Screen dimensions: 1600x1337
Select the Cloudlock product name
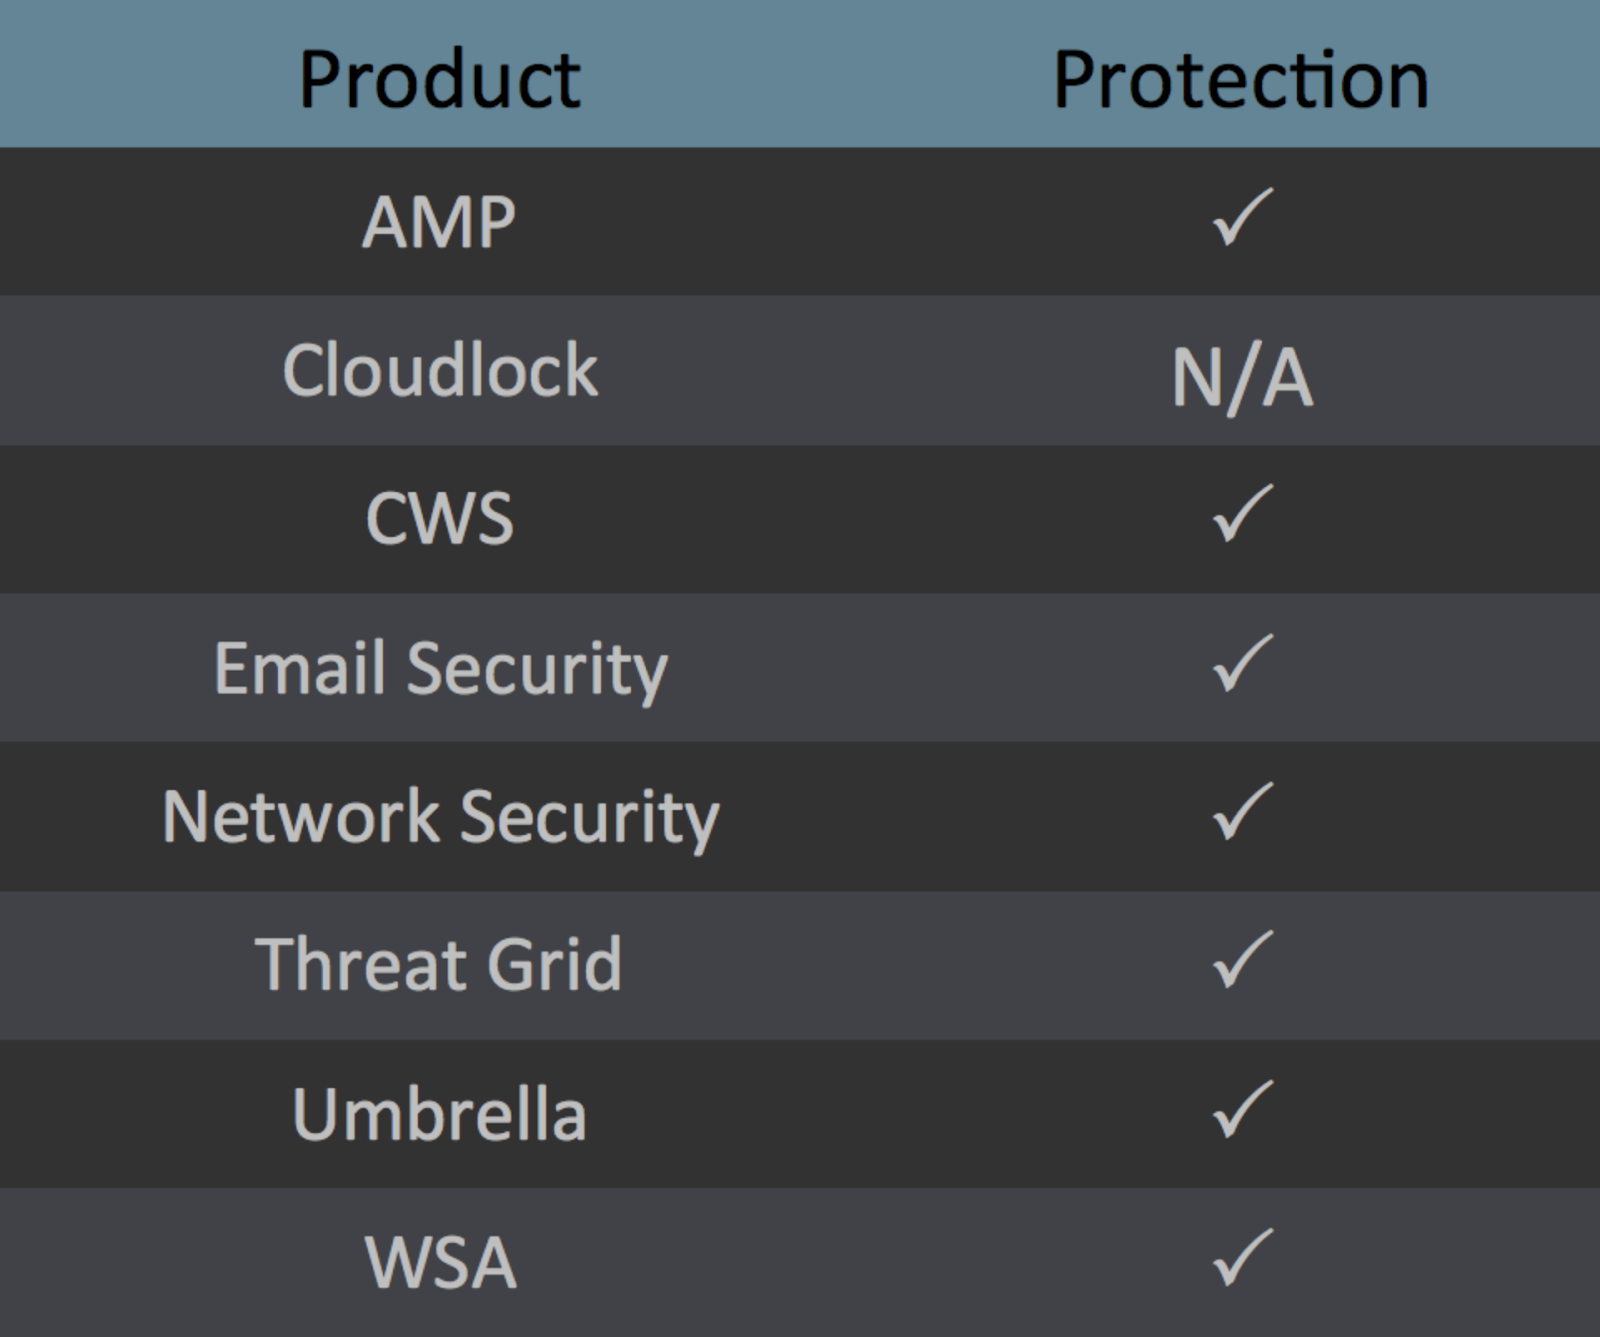point(440,370)
